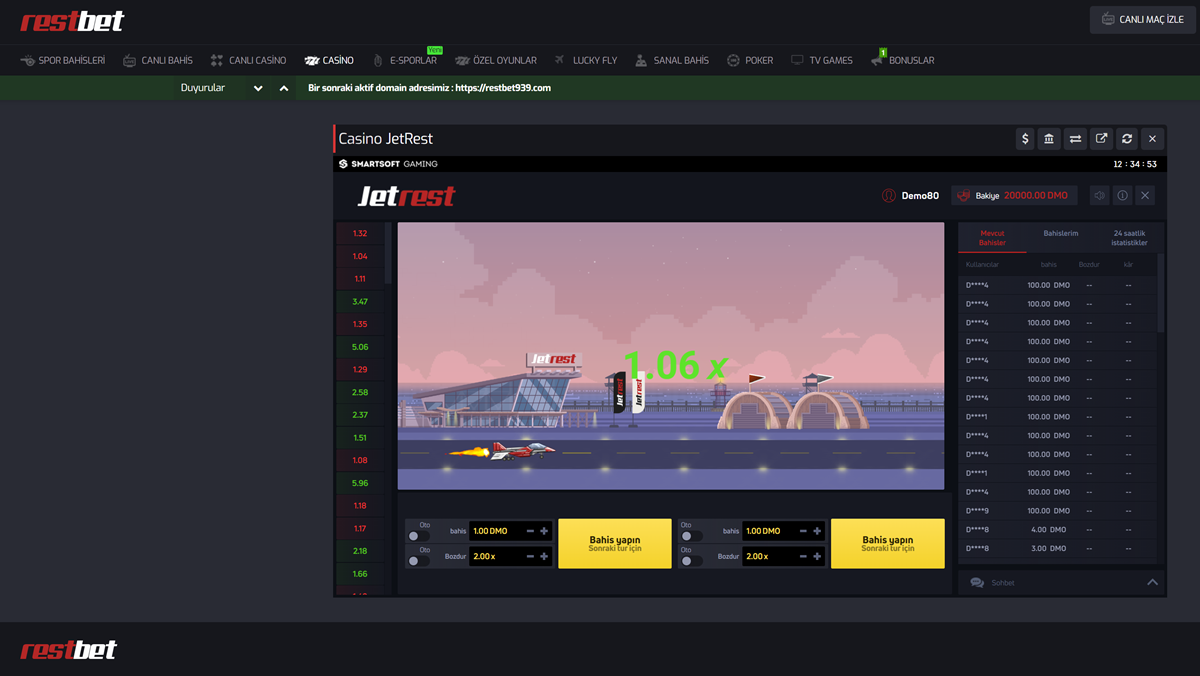This screenshot has width=1200, height=676.
Task: Open the Canlı Bahis menu
Action: click(x=158, y=60)
